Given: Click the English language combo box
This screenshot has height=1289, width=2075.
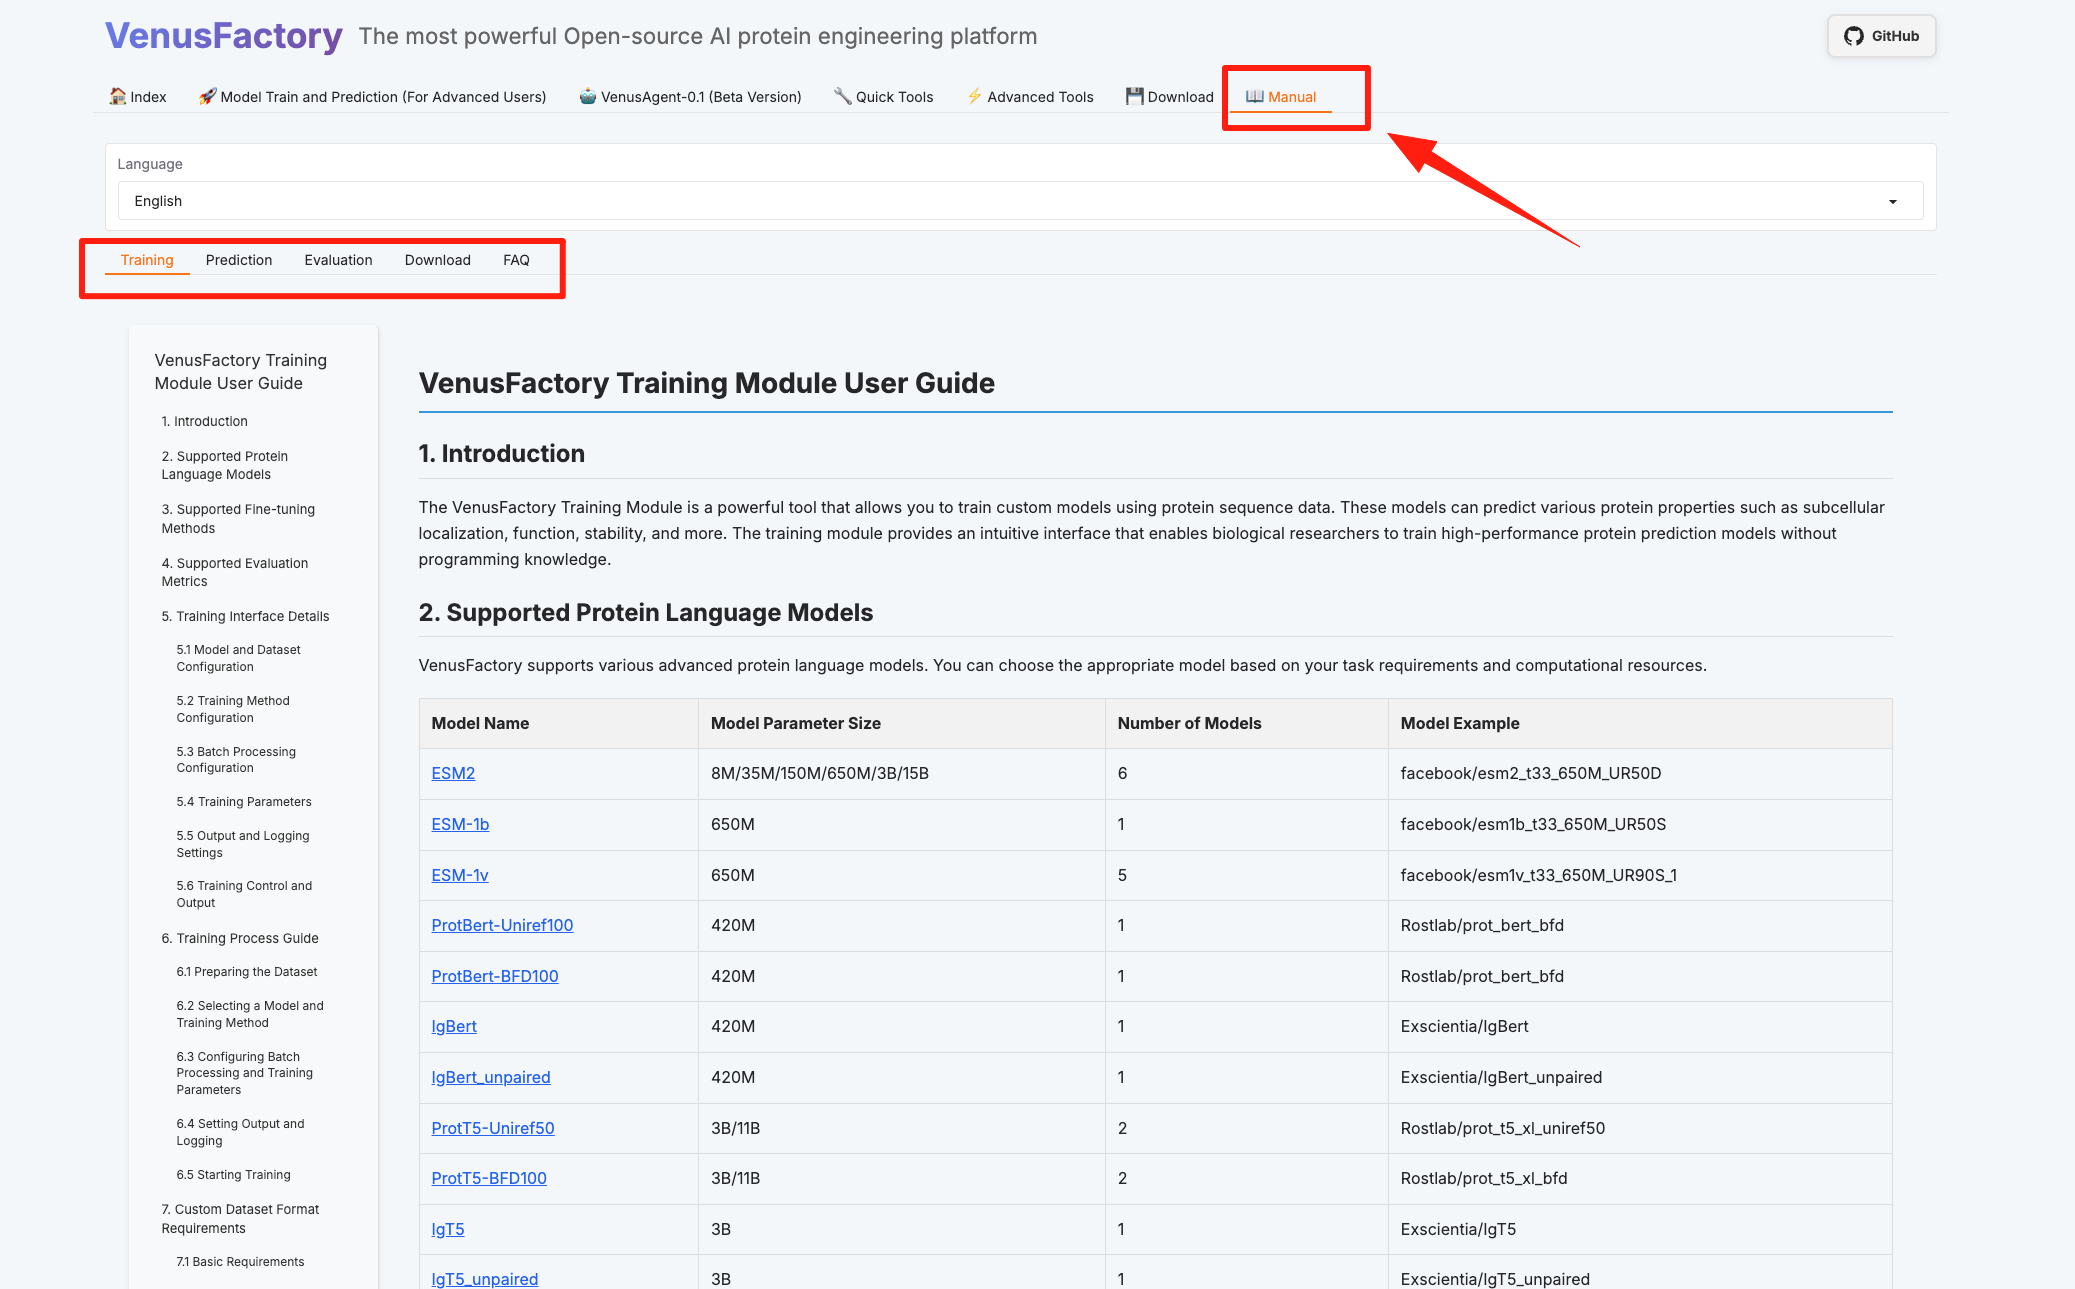Looking at the screenshot, I should [x=1000, y=201].
